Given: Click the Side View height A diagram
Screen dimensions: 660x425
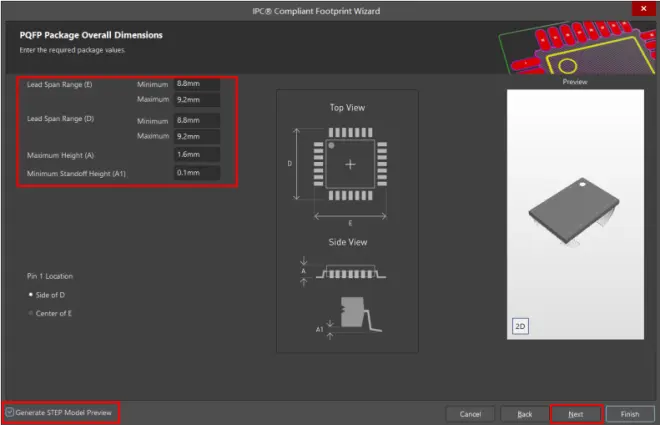Looking at the screenshot, I should (343, 272).
